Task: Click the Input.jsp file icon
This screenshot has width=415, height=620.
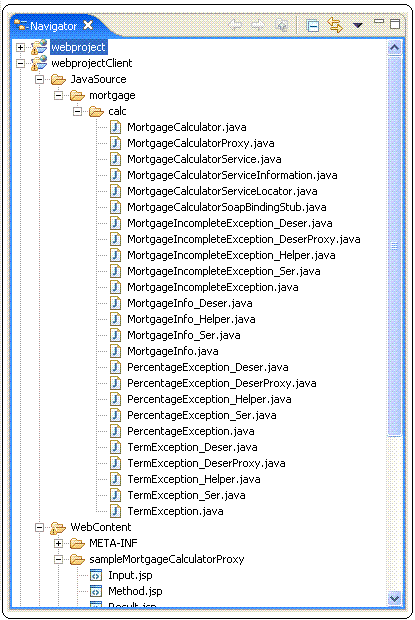Action: pos(96,575)
